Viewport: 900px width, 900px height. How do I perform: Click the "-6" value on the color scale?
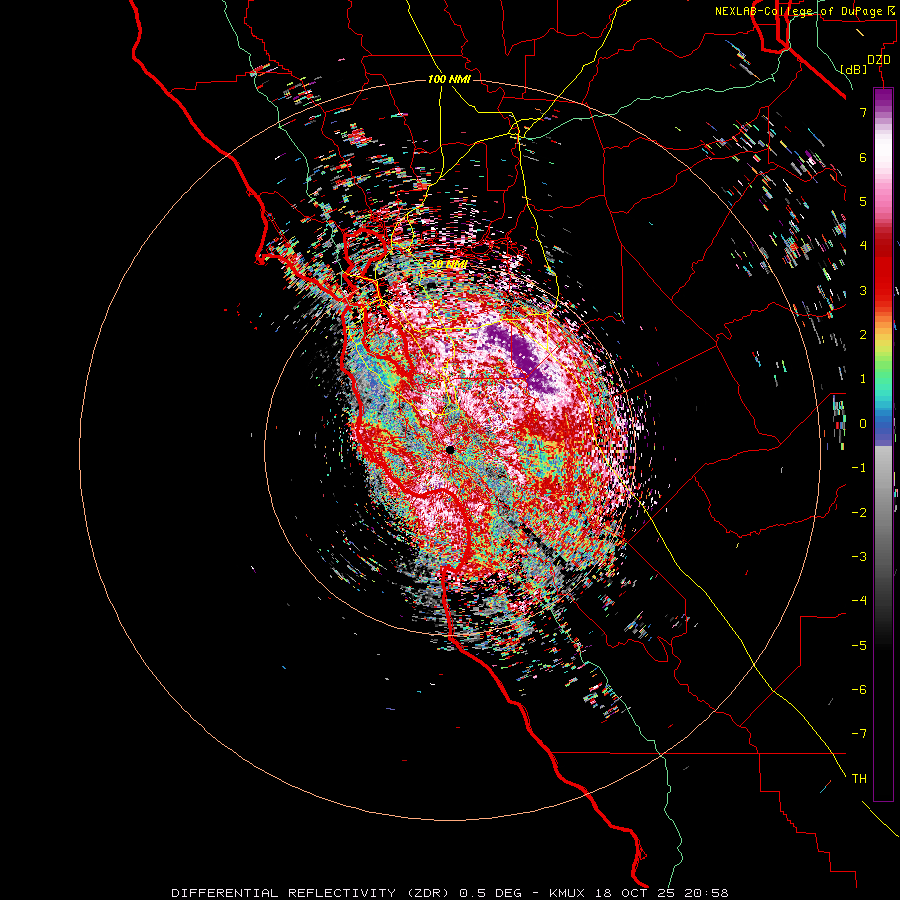point(859,690)
